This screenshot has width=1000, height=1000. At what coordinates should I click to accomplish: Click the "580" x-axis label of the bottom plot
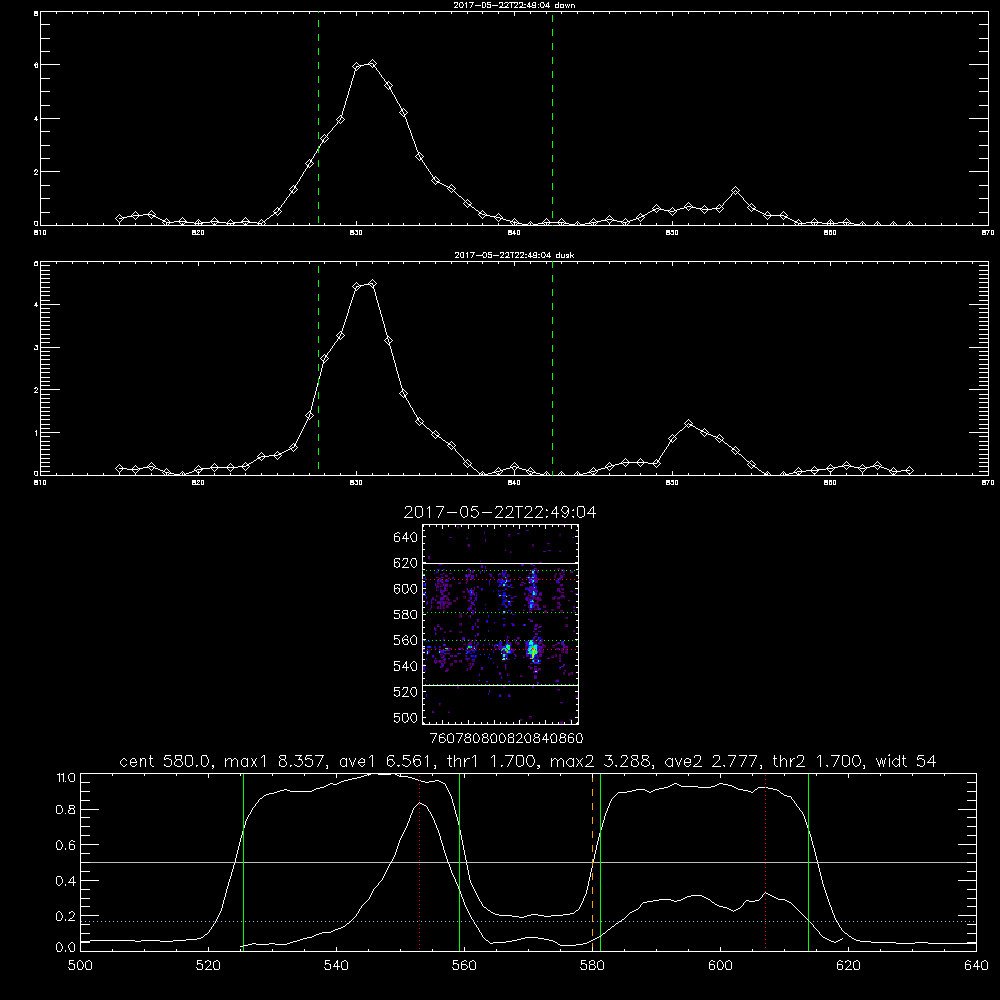pos(592,966)
